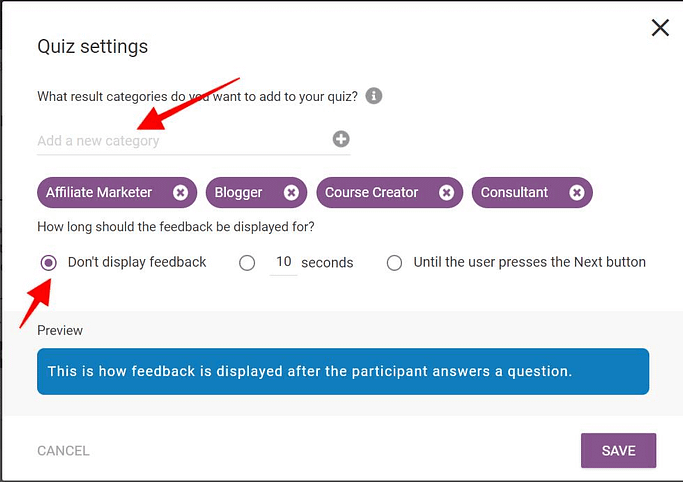Remove the Affiliate Marketer category
Screen dimensions: 683x482
180,192
